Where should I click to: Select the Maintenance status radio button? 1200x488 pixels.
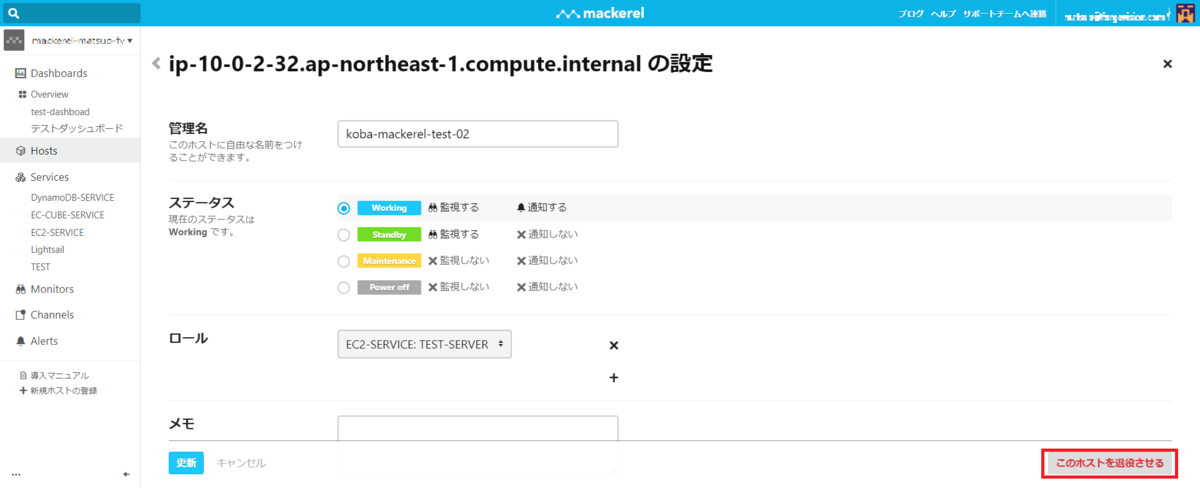point(344,261)
